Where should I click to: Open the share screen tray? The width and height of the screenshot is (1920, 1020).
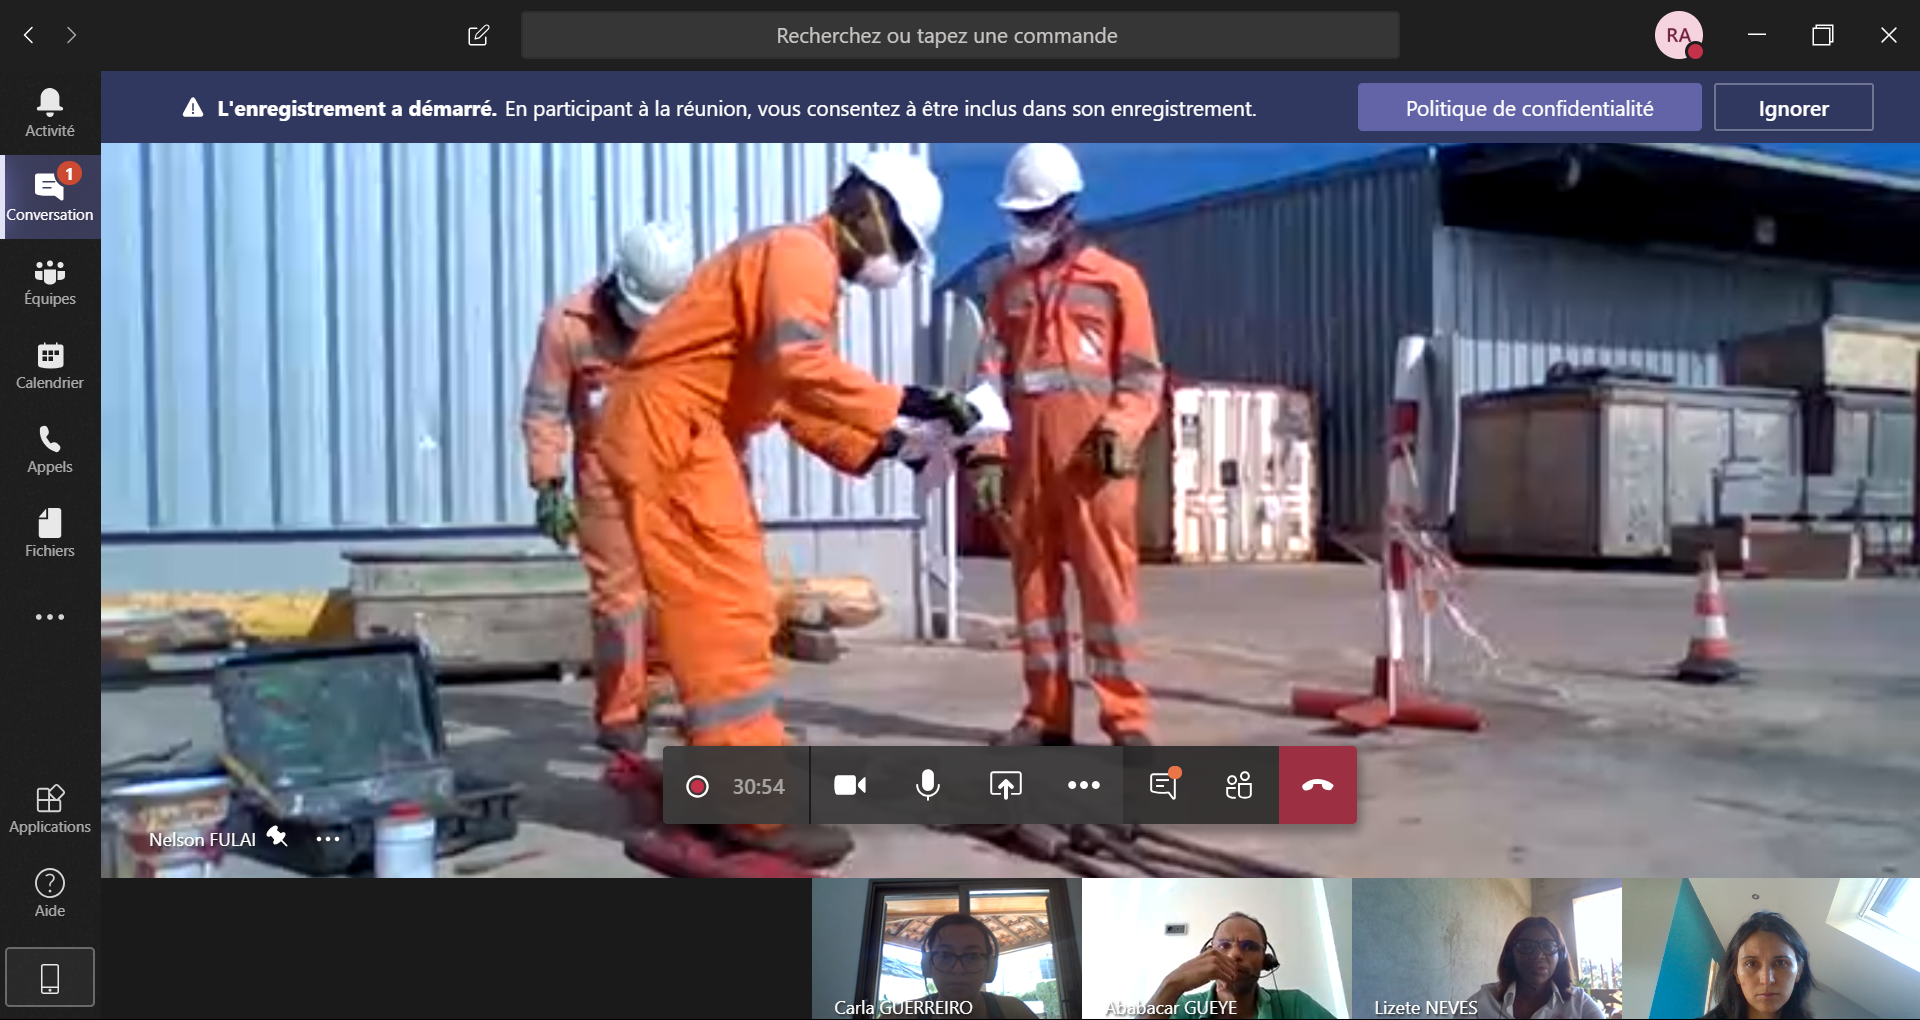1006,786
